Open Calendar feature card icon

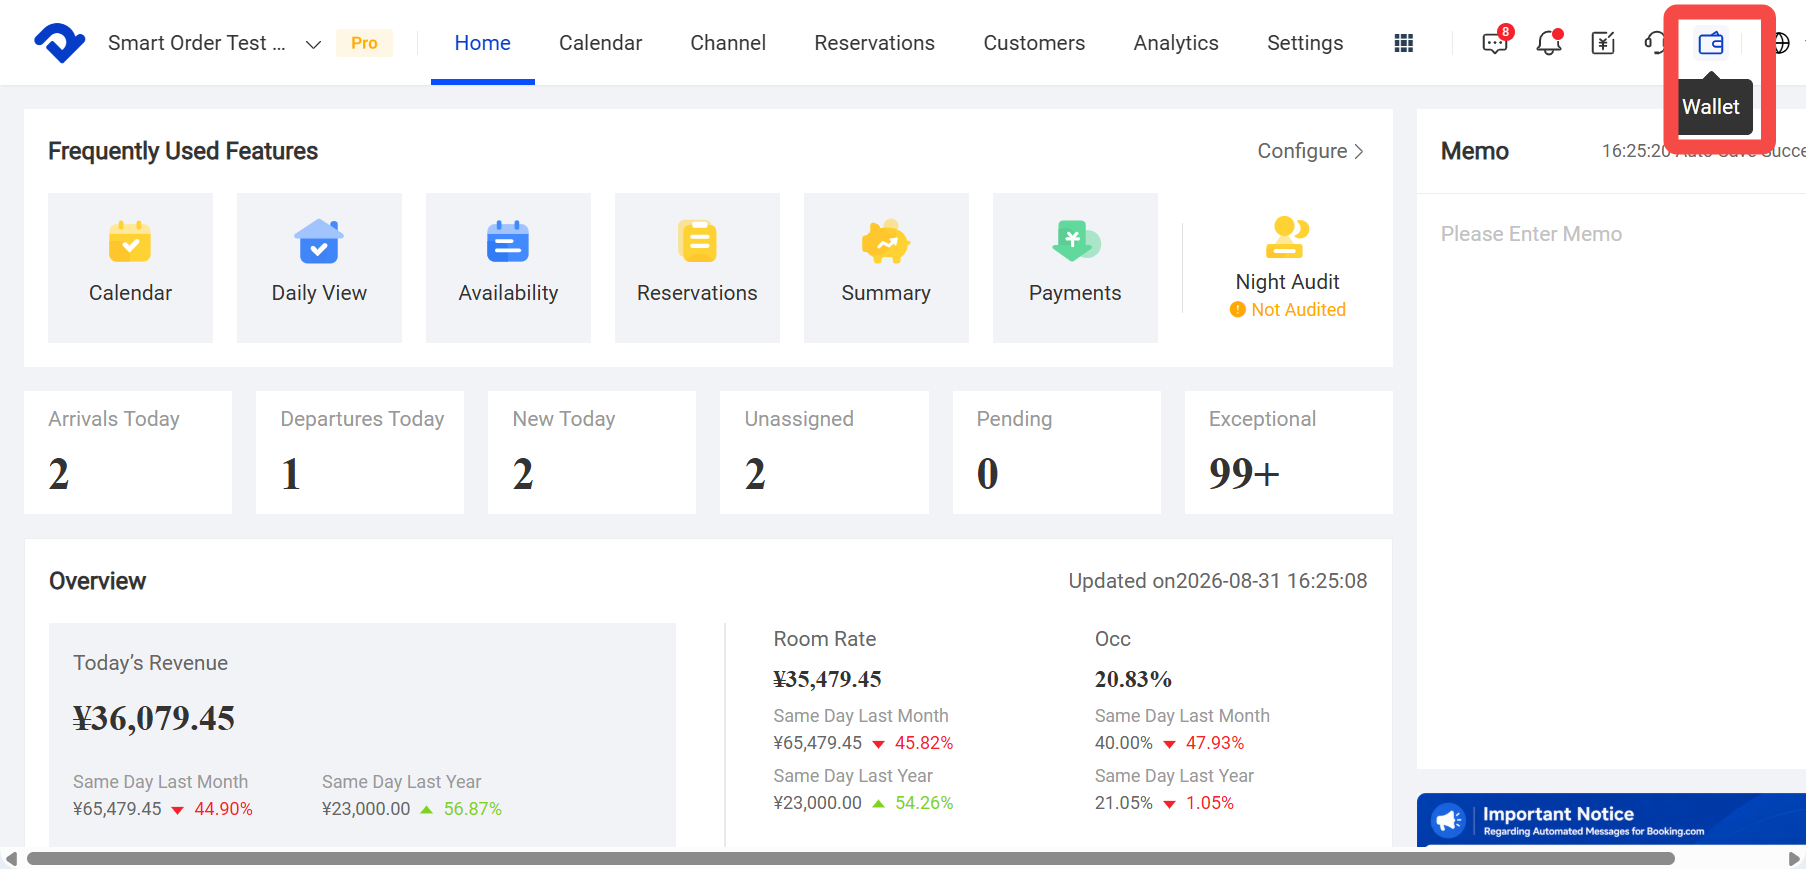130,241
